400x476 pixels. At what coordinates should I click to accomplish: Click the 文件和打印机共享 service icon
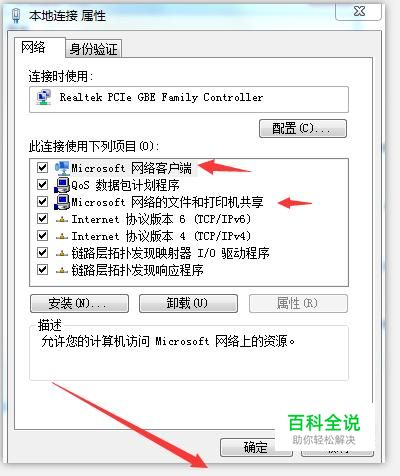(62, 202)
